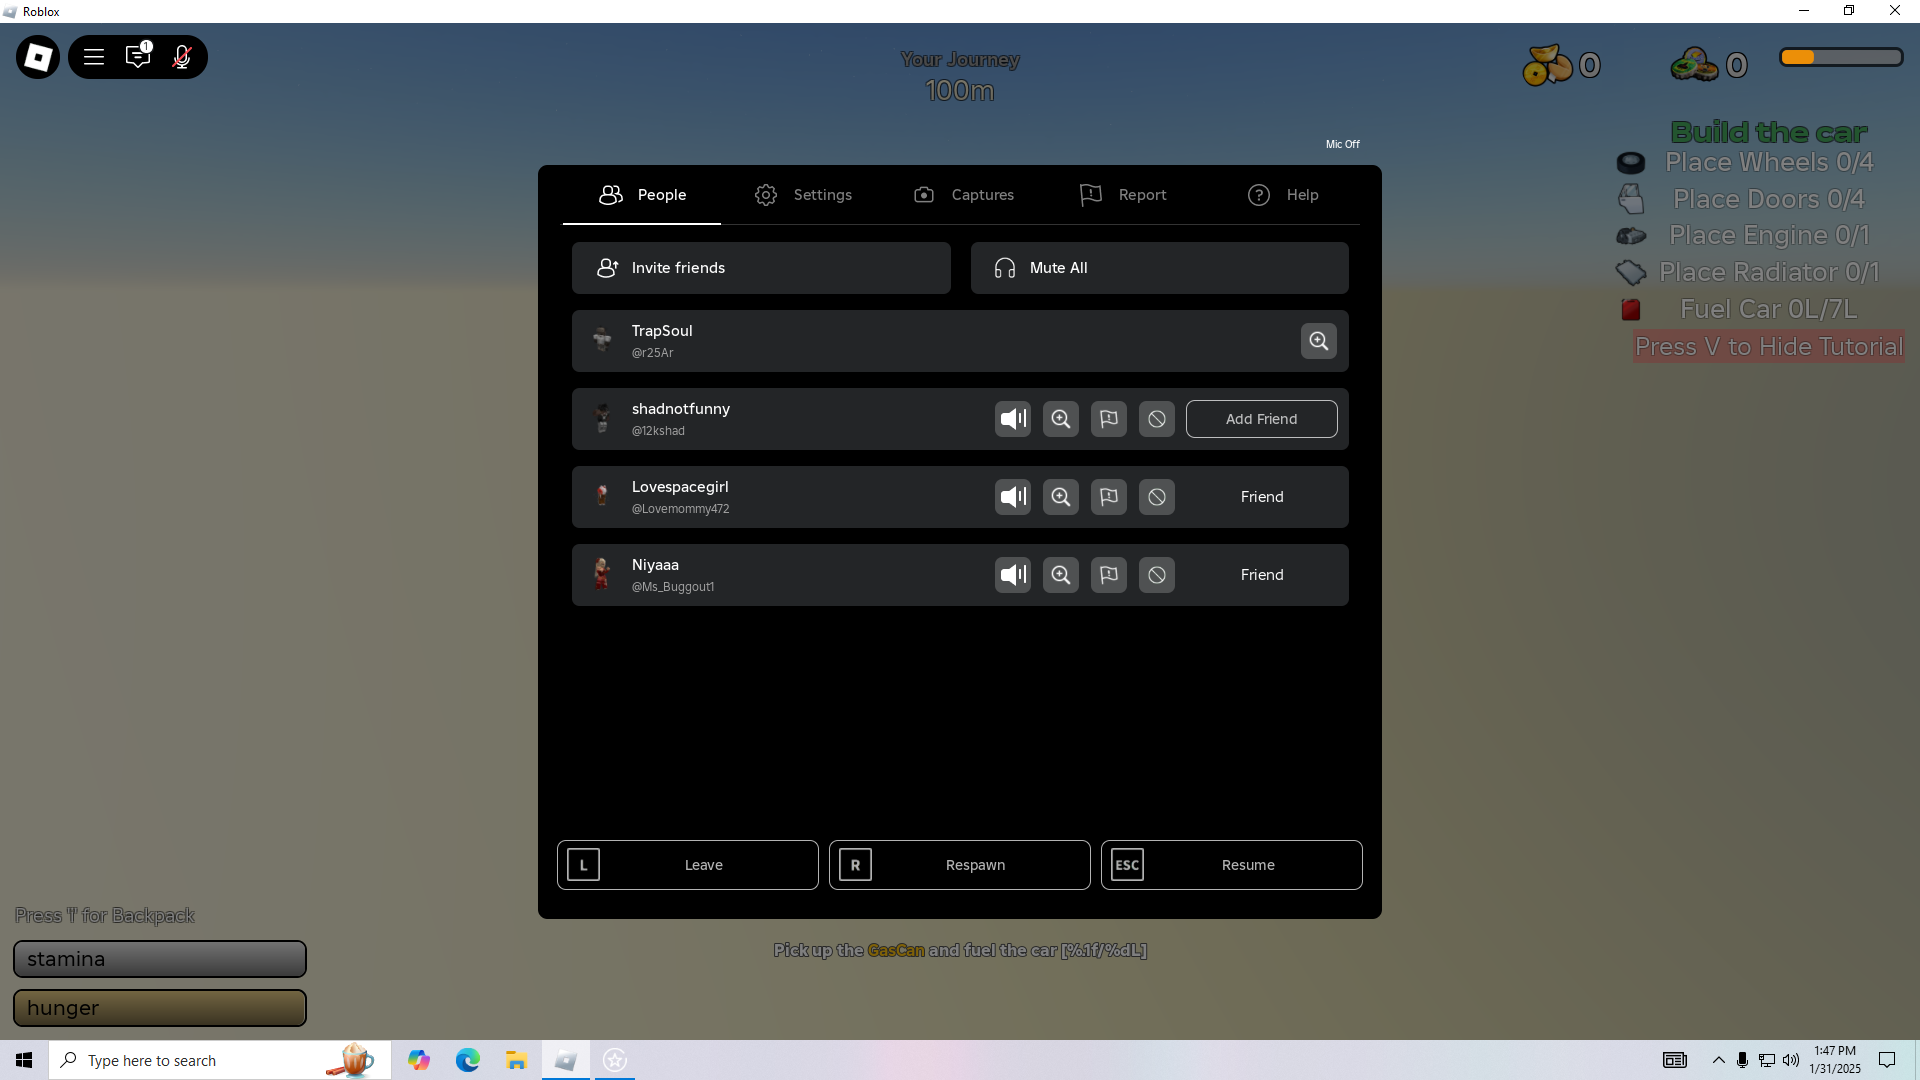1920x1080 pixels.
Task: Click the Place Radiator 0/1 objective
Action: pos(1768,272)
